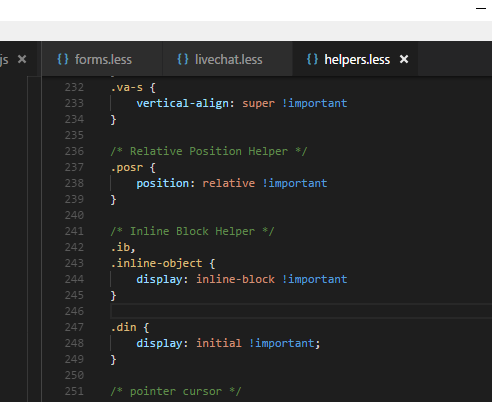Click the 'initial' value
Screen dimensions: 492x402
219,343
